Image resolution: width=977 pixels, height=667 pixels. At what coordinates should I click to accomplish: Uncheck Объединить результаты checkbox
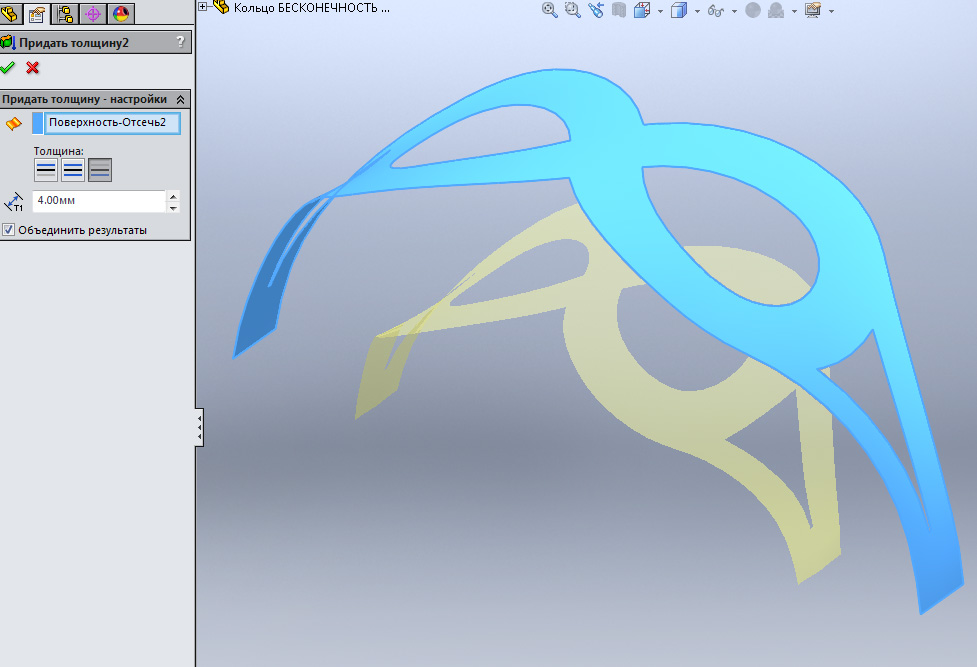coord(9,230)
